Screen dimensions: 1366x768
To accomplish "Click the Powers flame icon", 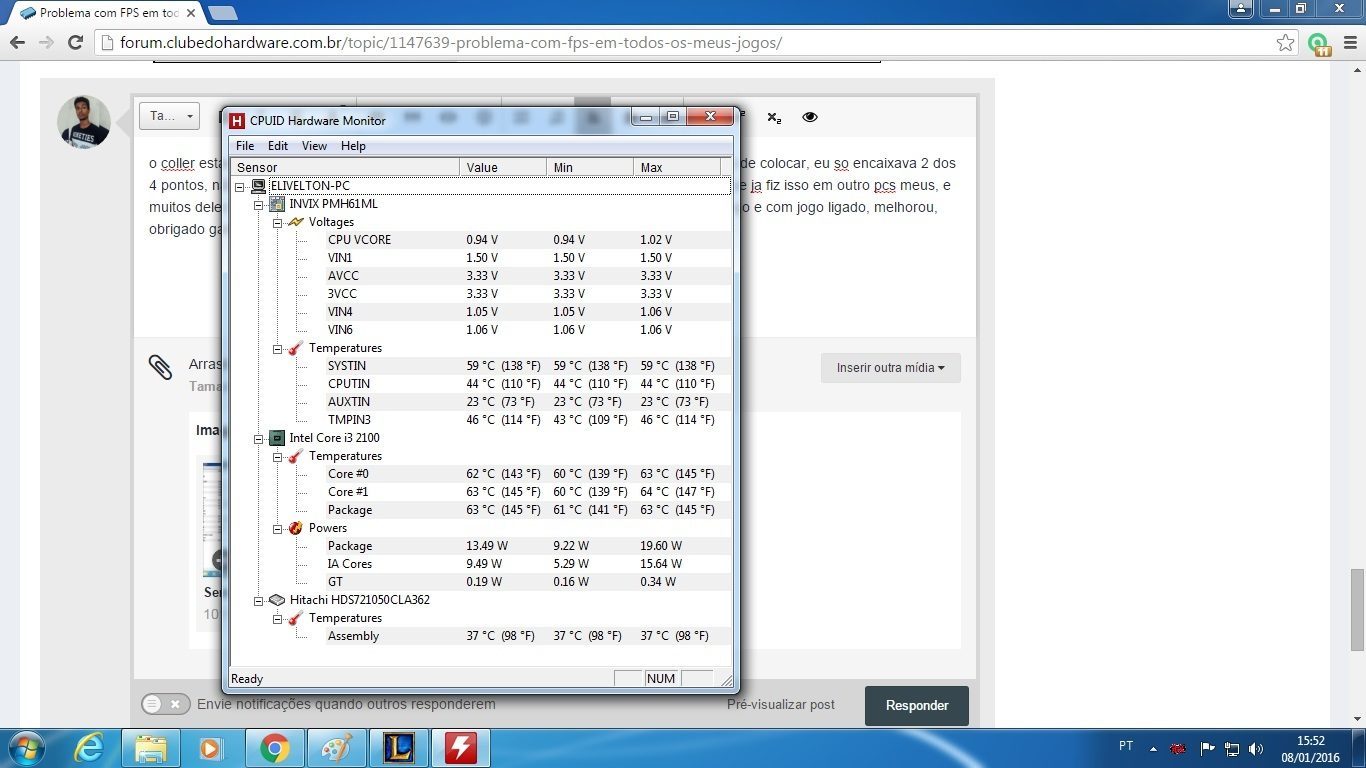I will (x=296, y=528).
